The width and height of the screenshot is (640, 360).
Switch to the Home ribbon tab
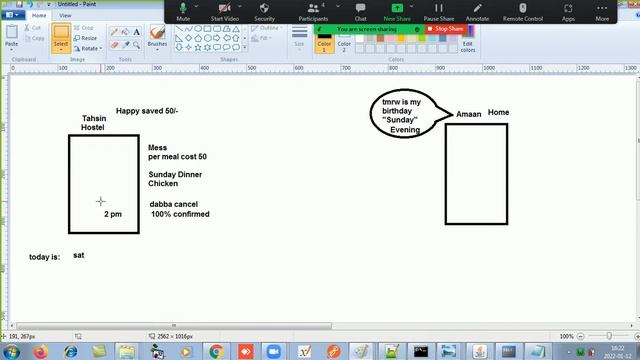(x=39, y=16)
